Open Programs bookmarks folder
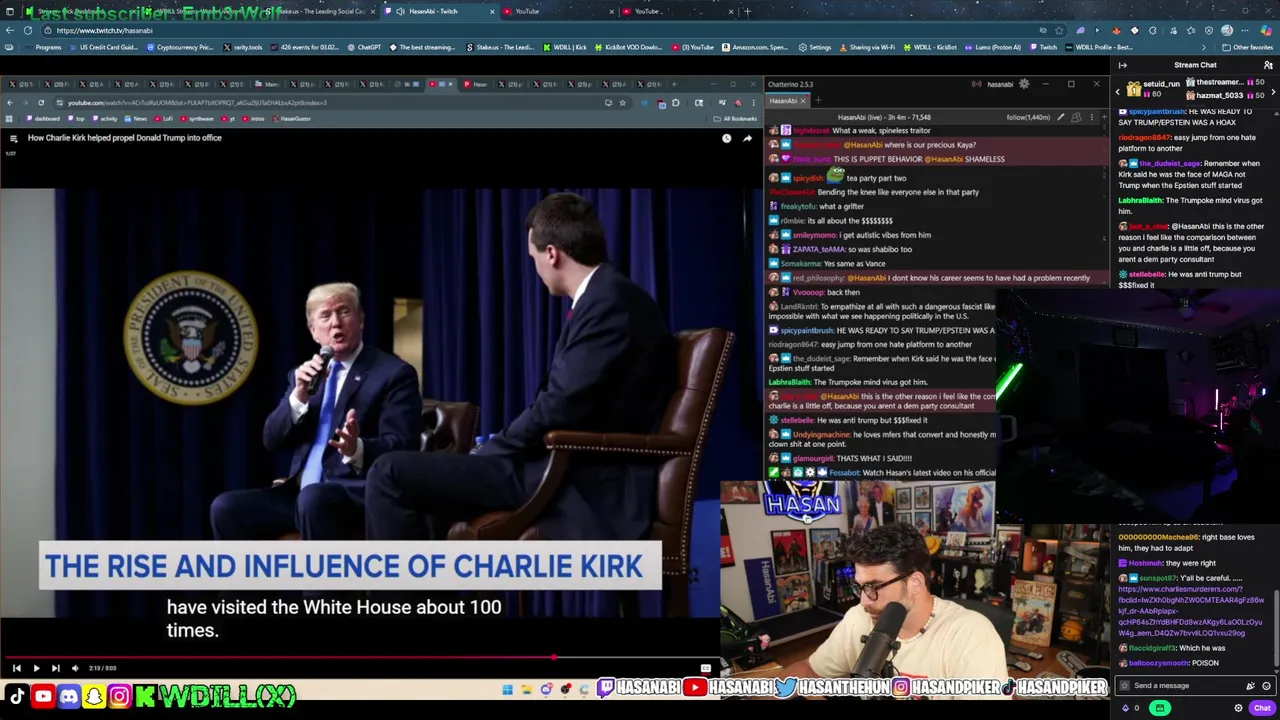 pos(43,47)
